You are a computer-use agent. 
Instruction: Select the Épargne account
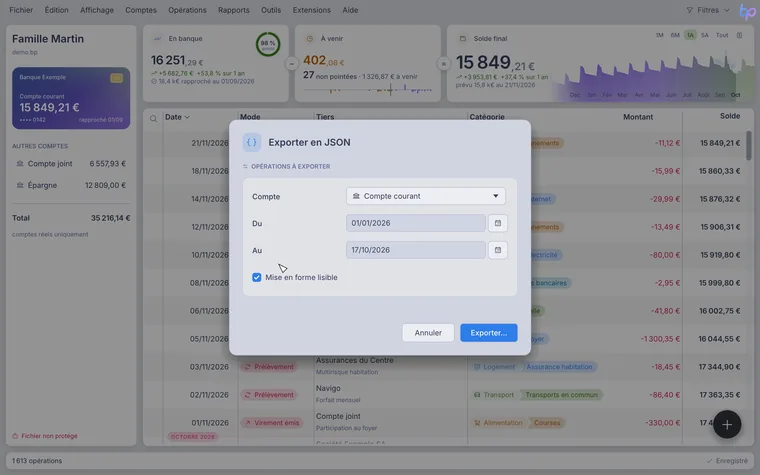[71, 185]
